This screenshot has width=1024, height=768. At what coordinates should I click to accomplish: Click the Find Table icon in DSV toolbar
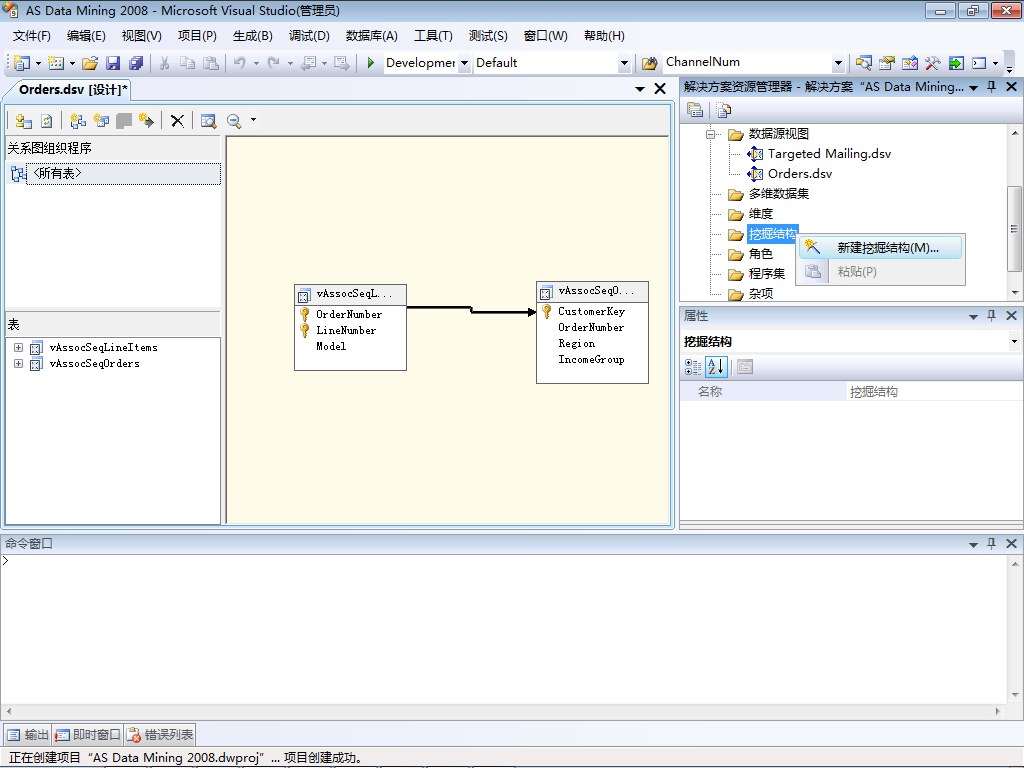click(x=208, y=121)
